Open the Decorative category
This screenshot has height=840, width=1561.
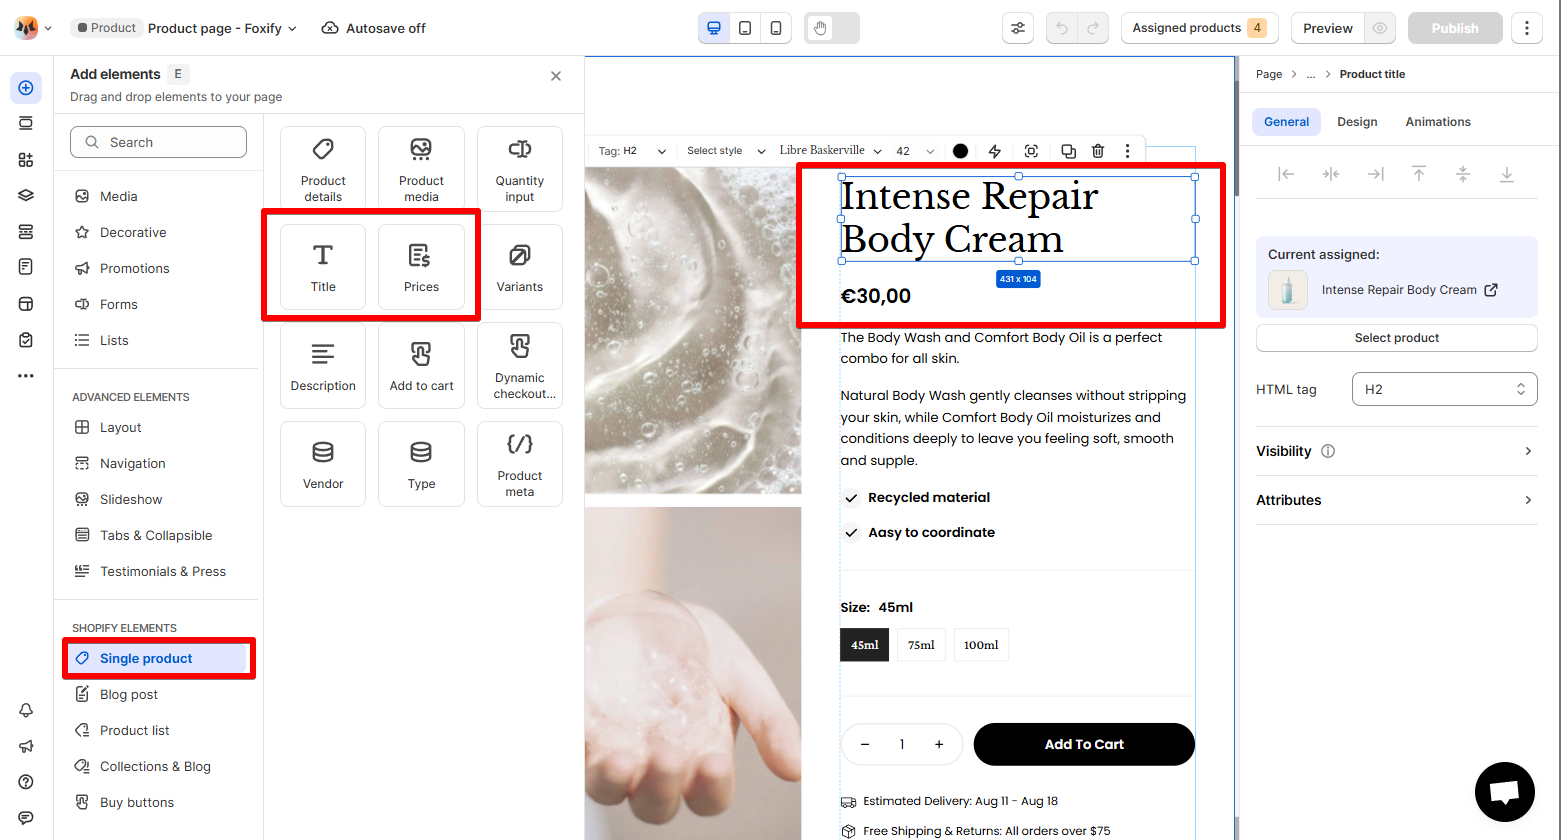(x=160, y=232)
